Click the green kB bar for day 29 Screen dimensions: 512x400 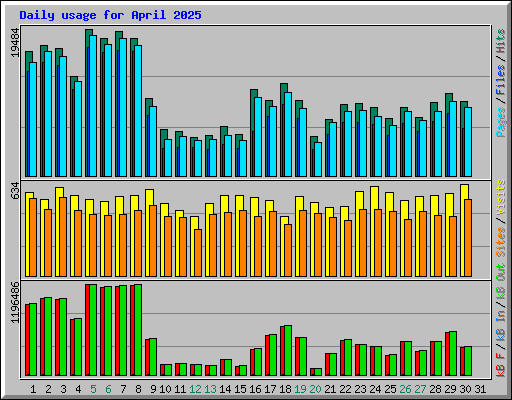[x=453, y=354]
